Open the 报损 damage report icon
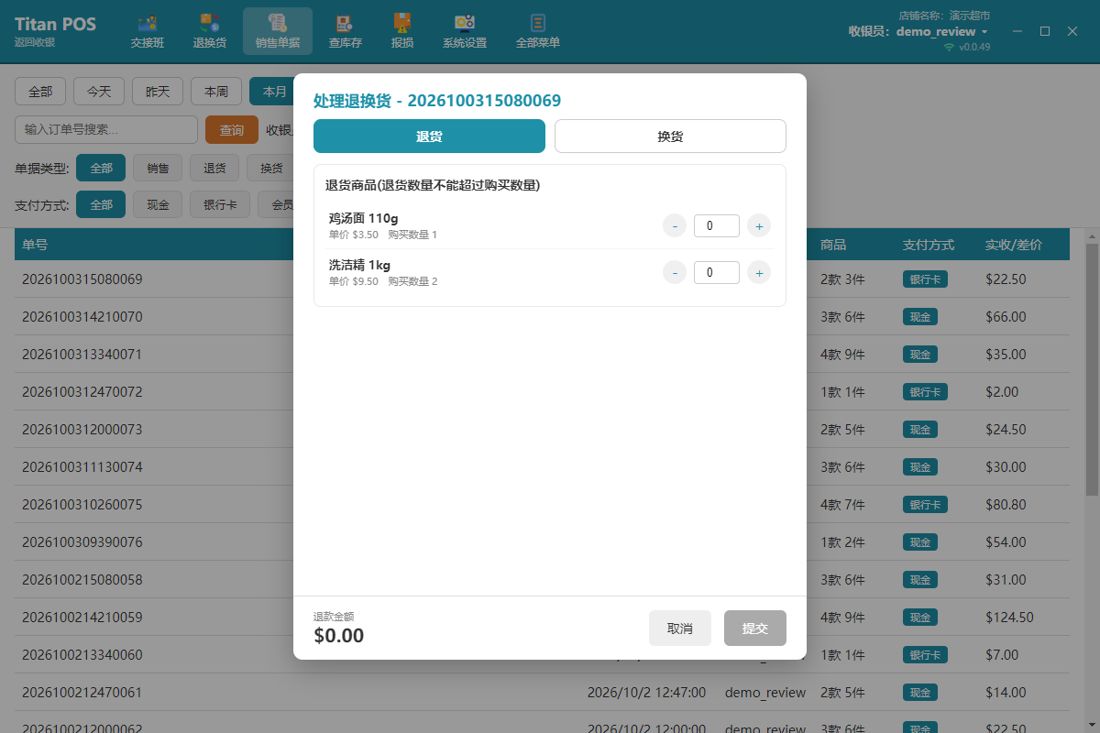The width and height of the screenshot is (1100, 733). pyautogui.click(x=402, y=32)
